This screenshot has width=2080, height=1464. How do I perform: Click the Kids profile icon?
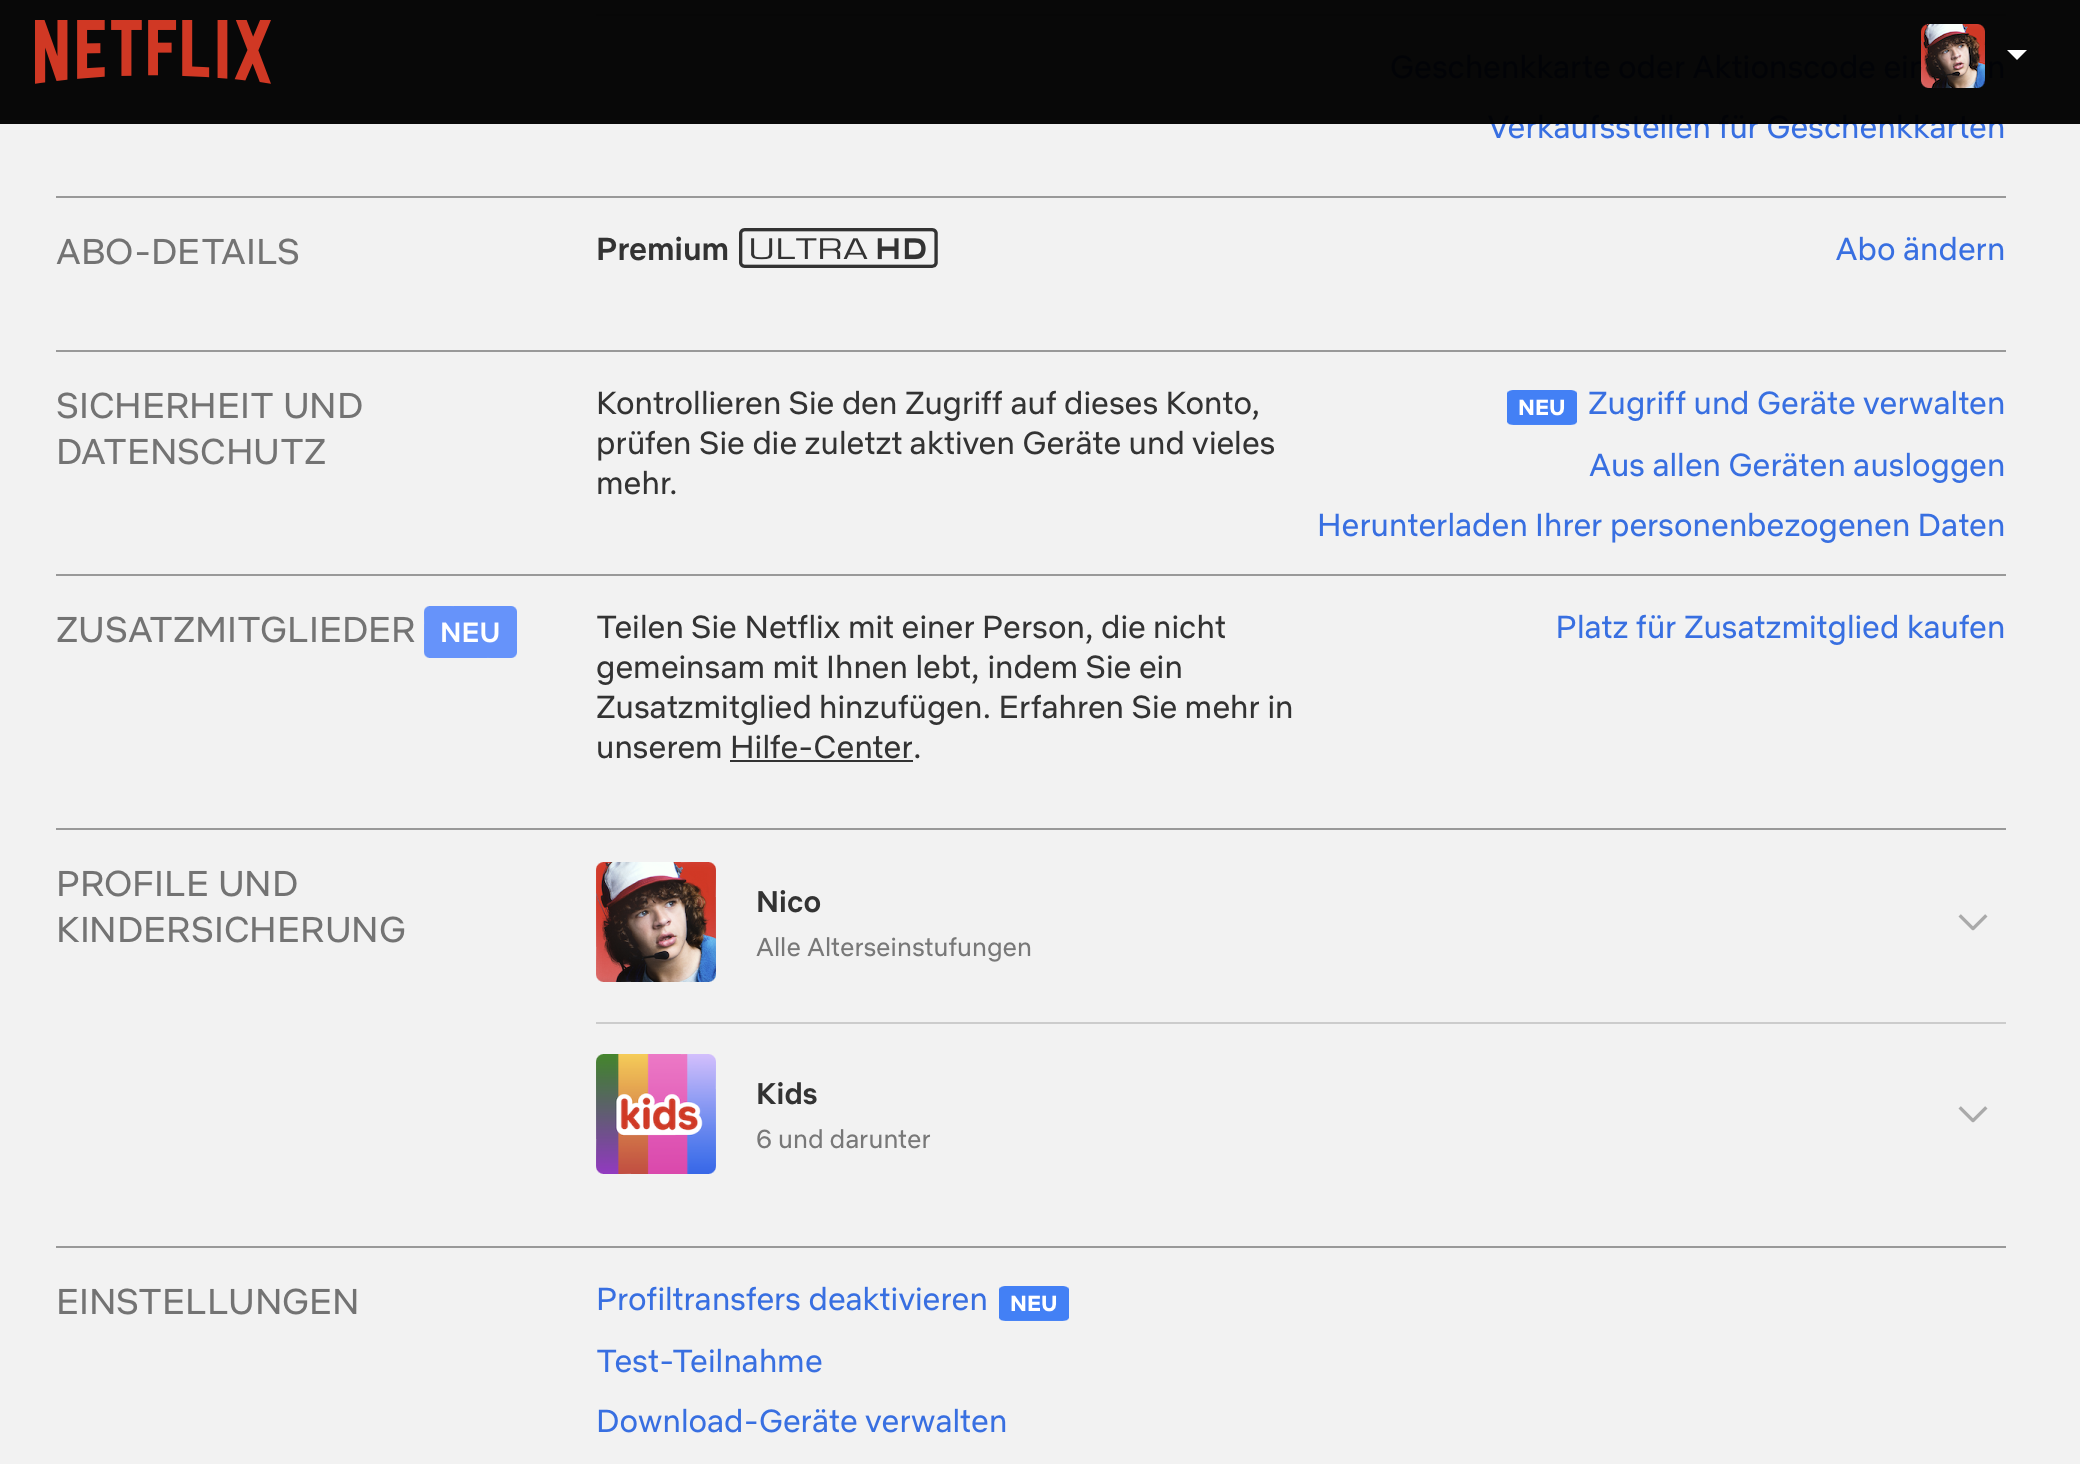point(656,1114)
